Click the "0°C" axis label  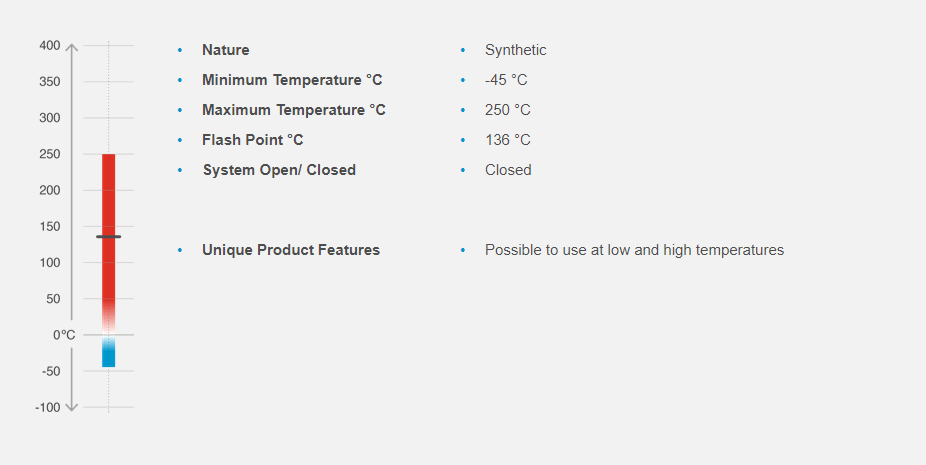point(64,335)
